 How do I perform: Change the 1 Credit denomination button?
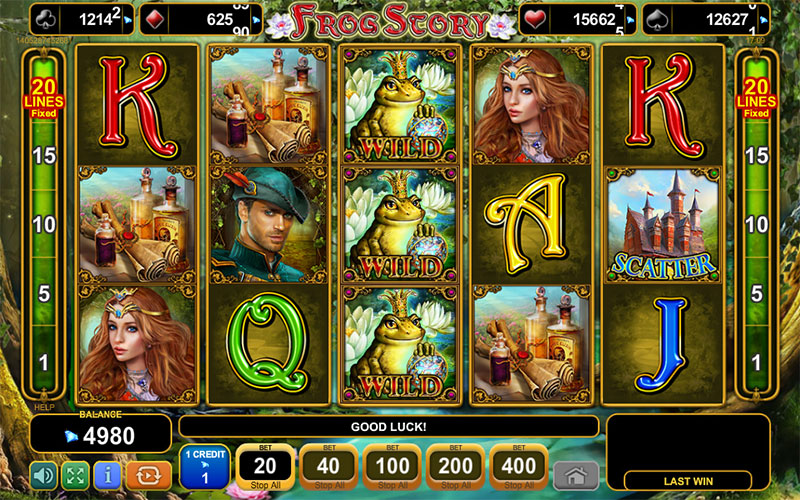pyautogui.click(x=205, y=467)
